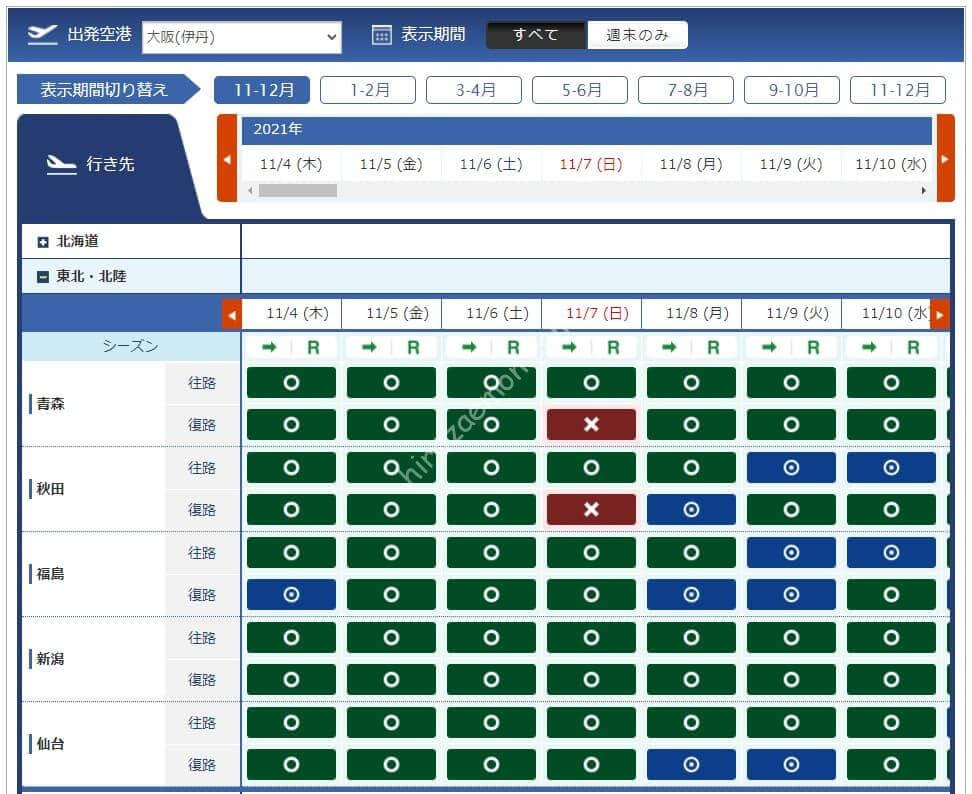Click the 福島 destination label
This screenshot has width=972, height=794.
point(50,574)
